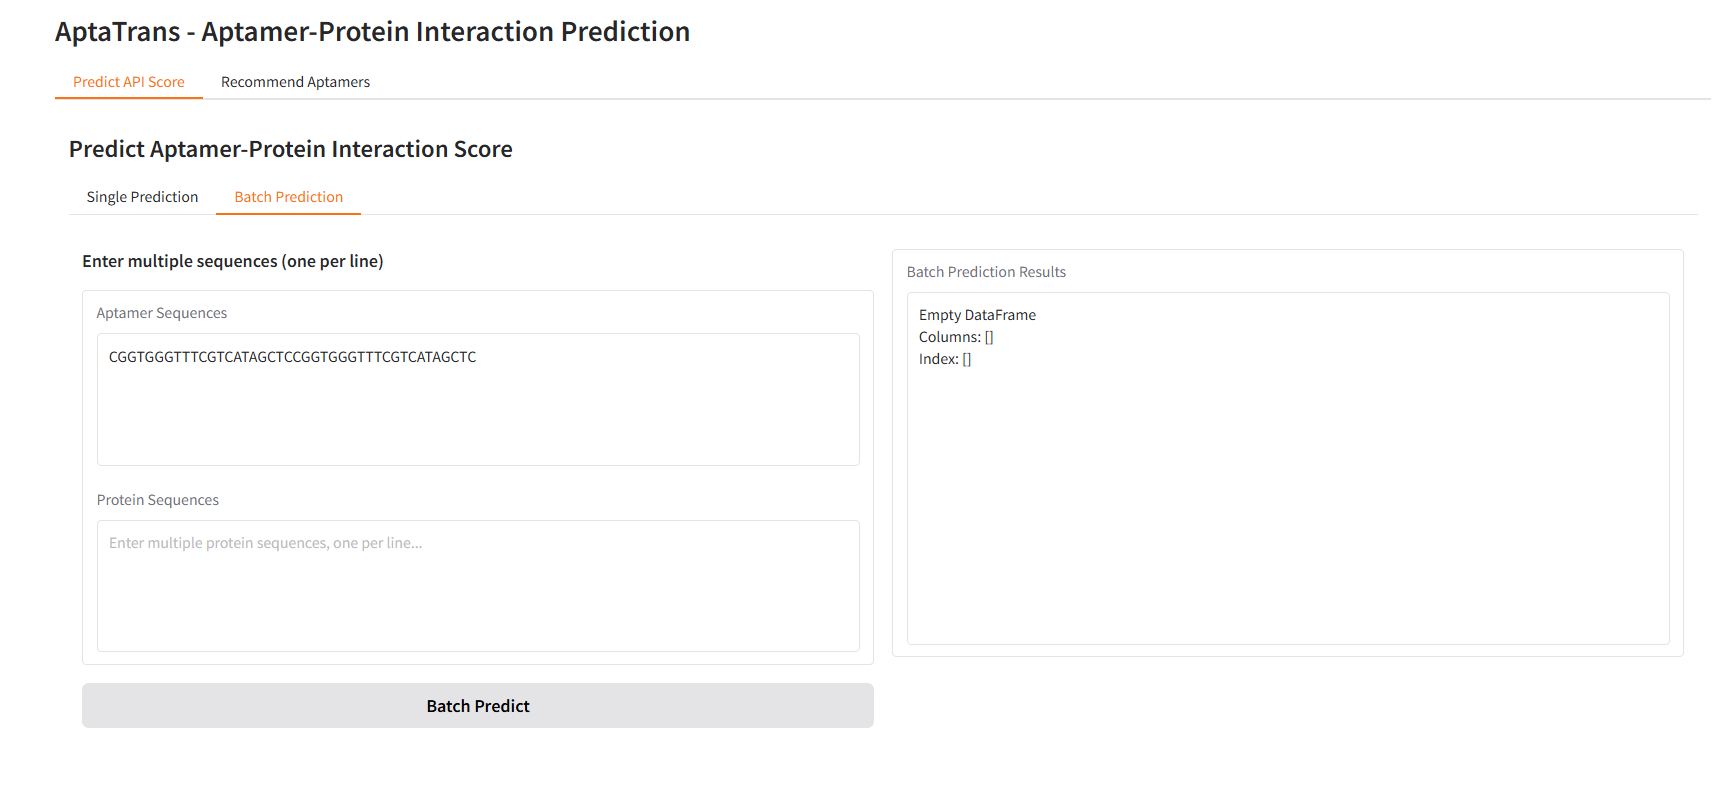
Task: Select the Single Prediction sub-tab
Action: 142,197
